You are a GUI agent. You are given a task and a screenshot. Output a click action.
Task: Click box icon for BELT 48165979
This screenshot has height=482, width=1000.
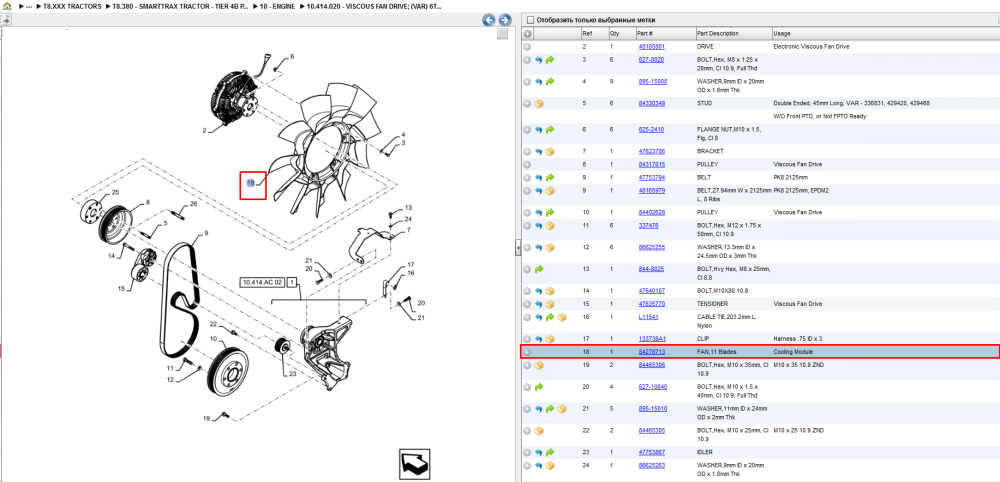click(550, 191)
